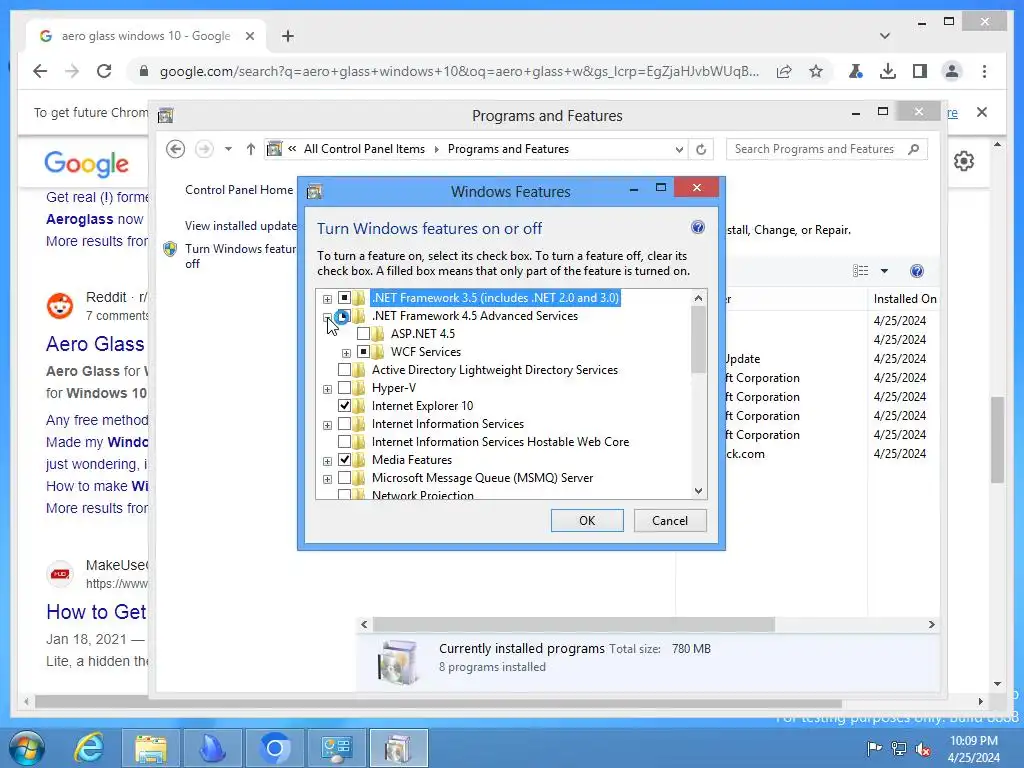Click All Control Panel Items breadcrumb
Image resolution: width=1024 pixels, height=768 pixels.
[364, 149]
